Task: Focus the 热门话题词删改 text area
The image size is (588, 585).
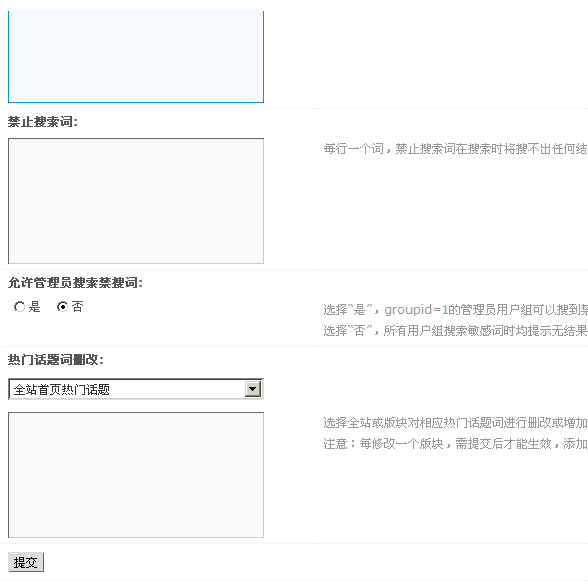Action: [x=136, y=475]
